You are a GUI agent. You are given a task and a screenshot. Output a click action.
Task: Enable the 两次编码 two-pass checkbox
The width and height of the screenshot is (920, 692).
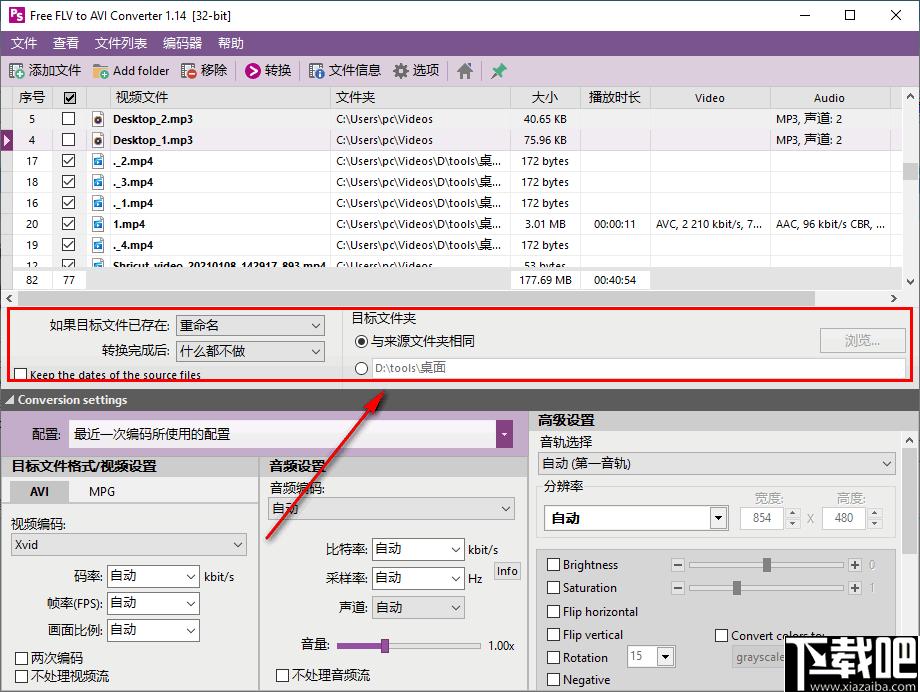(x=22, y=658)
